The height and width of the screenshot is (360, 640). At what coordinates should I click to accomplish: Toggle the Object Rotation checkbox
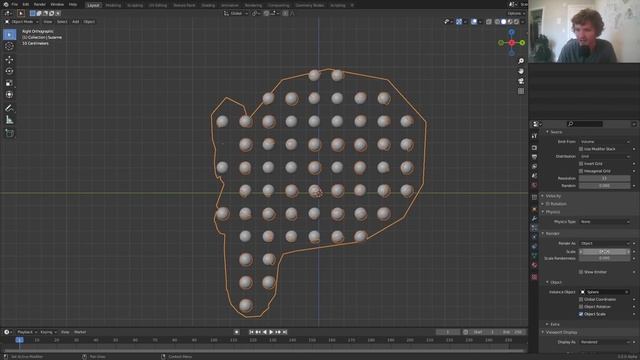[x=581, y=307]
